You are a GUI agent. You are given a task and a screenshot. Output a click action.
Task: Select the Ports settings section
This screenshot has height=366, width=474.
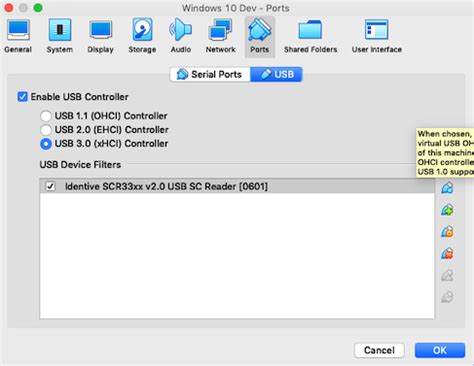260,36
